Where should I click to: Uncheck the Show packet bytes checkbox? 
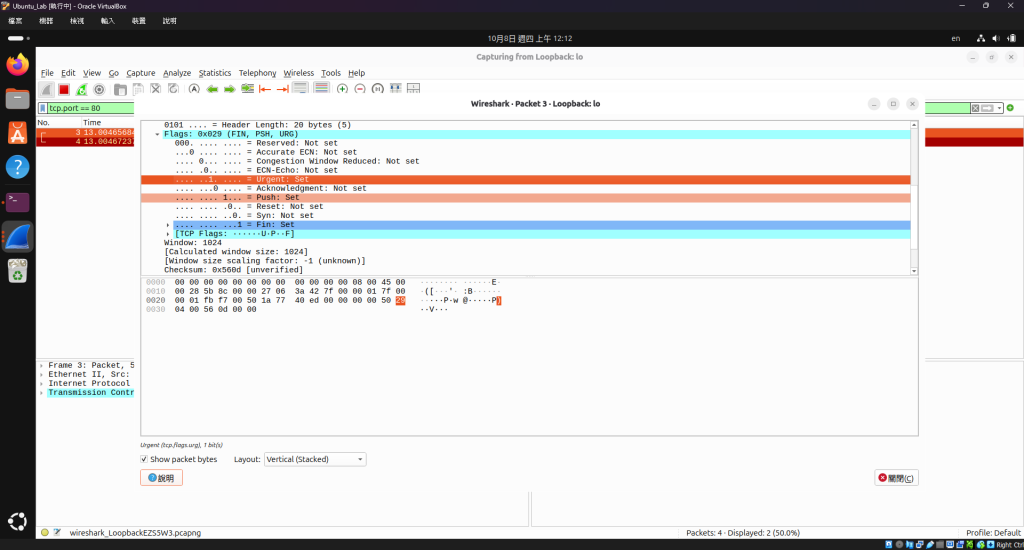144,459
